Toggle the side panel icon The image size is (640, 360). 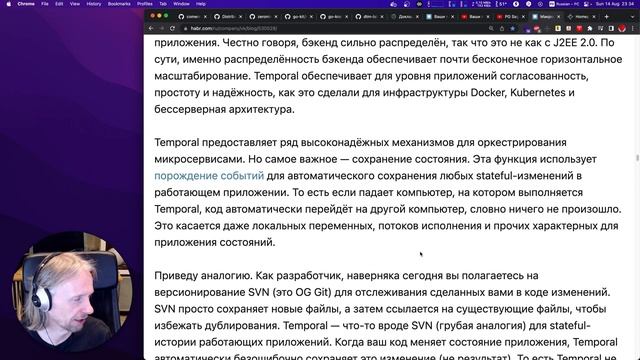coord(611,28)
